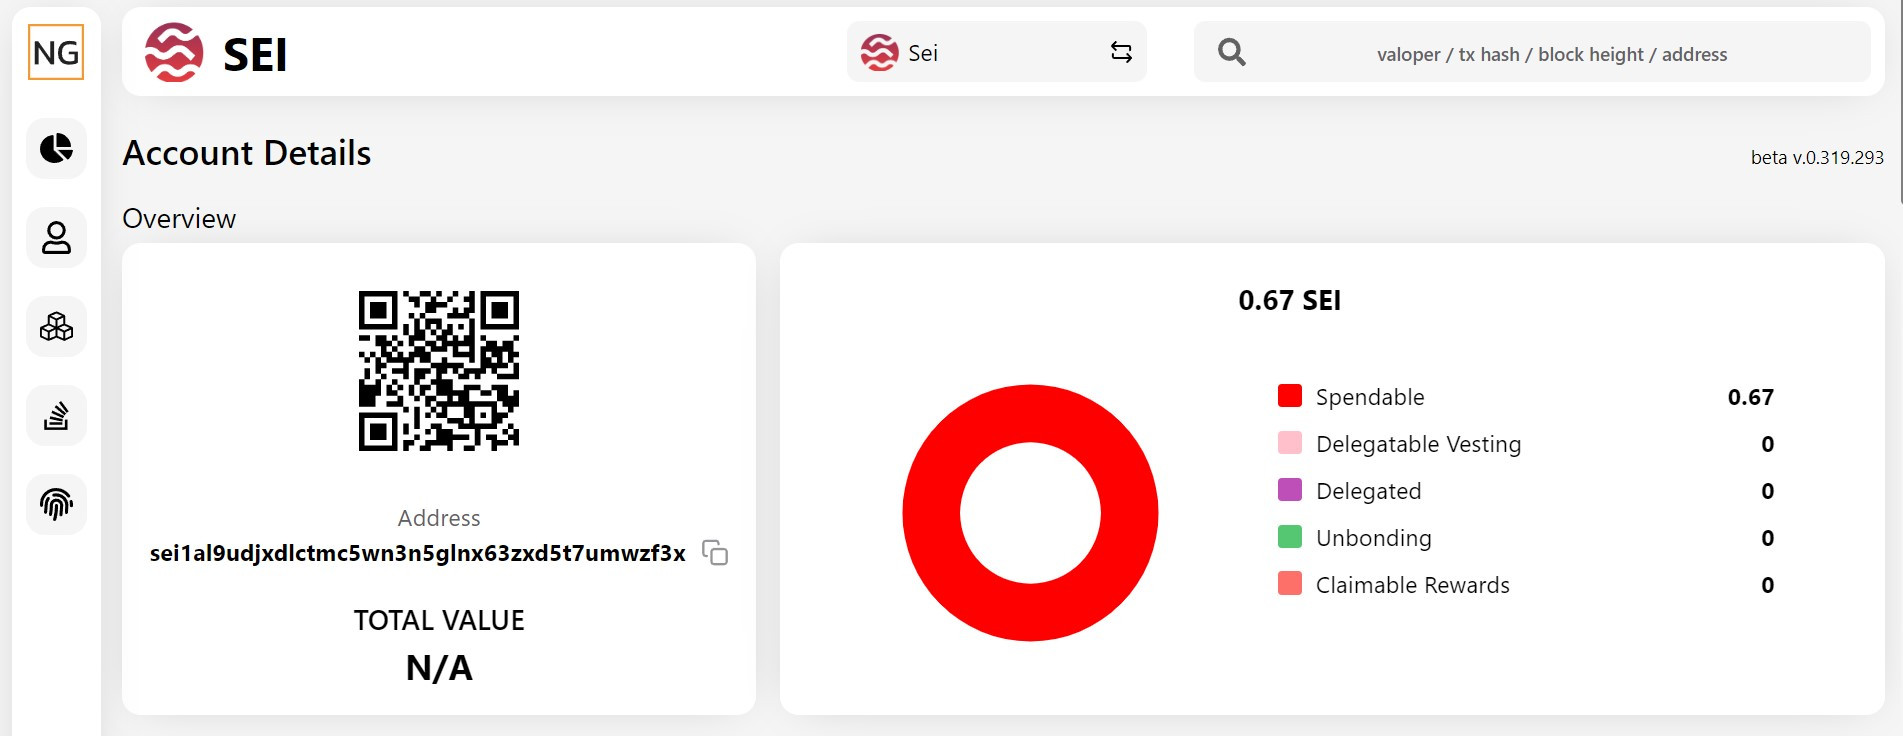Image resolution: width=1903 pixels, height=736 pixels.
Task: Click the "Spendable" legend label
Action: (x=1370, y=397)
